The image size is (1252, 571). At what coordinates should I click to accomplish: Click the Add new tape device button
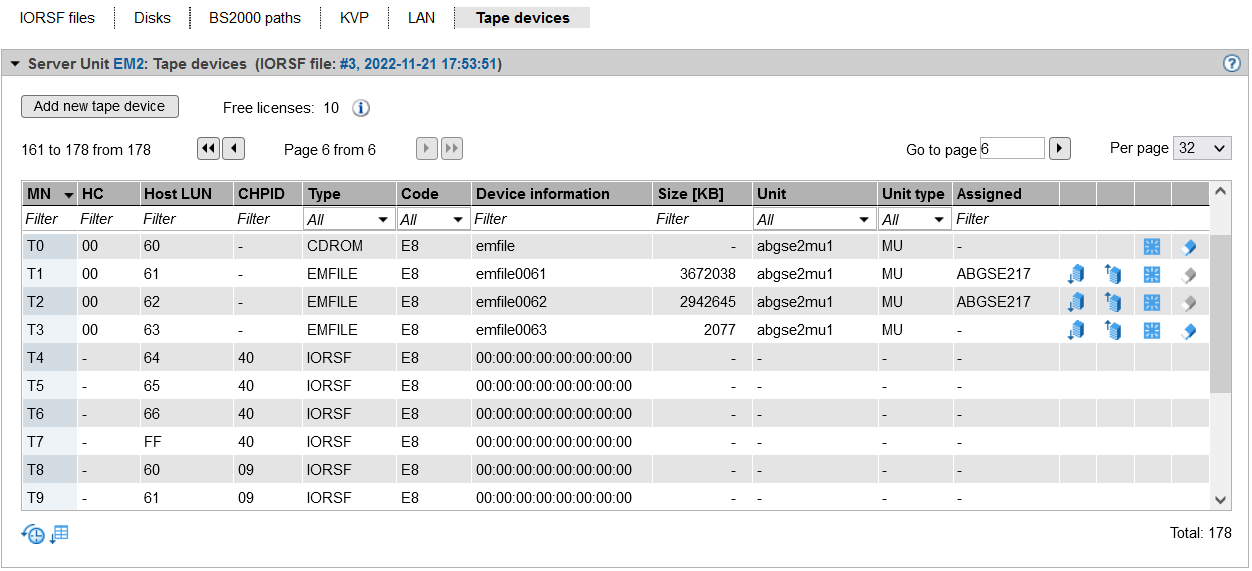point(100,106)
